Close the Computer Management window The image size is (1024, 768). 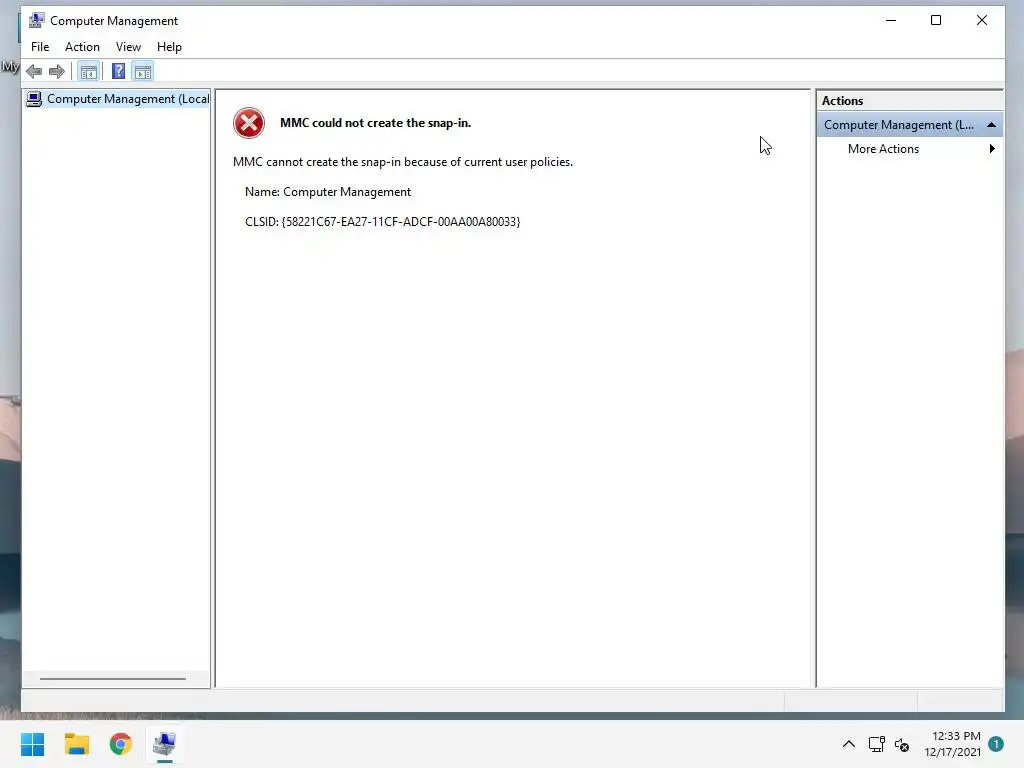(x=982, y=20)
